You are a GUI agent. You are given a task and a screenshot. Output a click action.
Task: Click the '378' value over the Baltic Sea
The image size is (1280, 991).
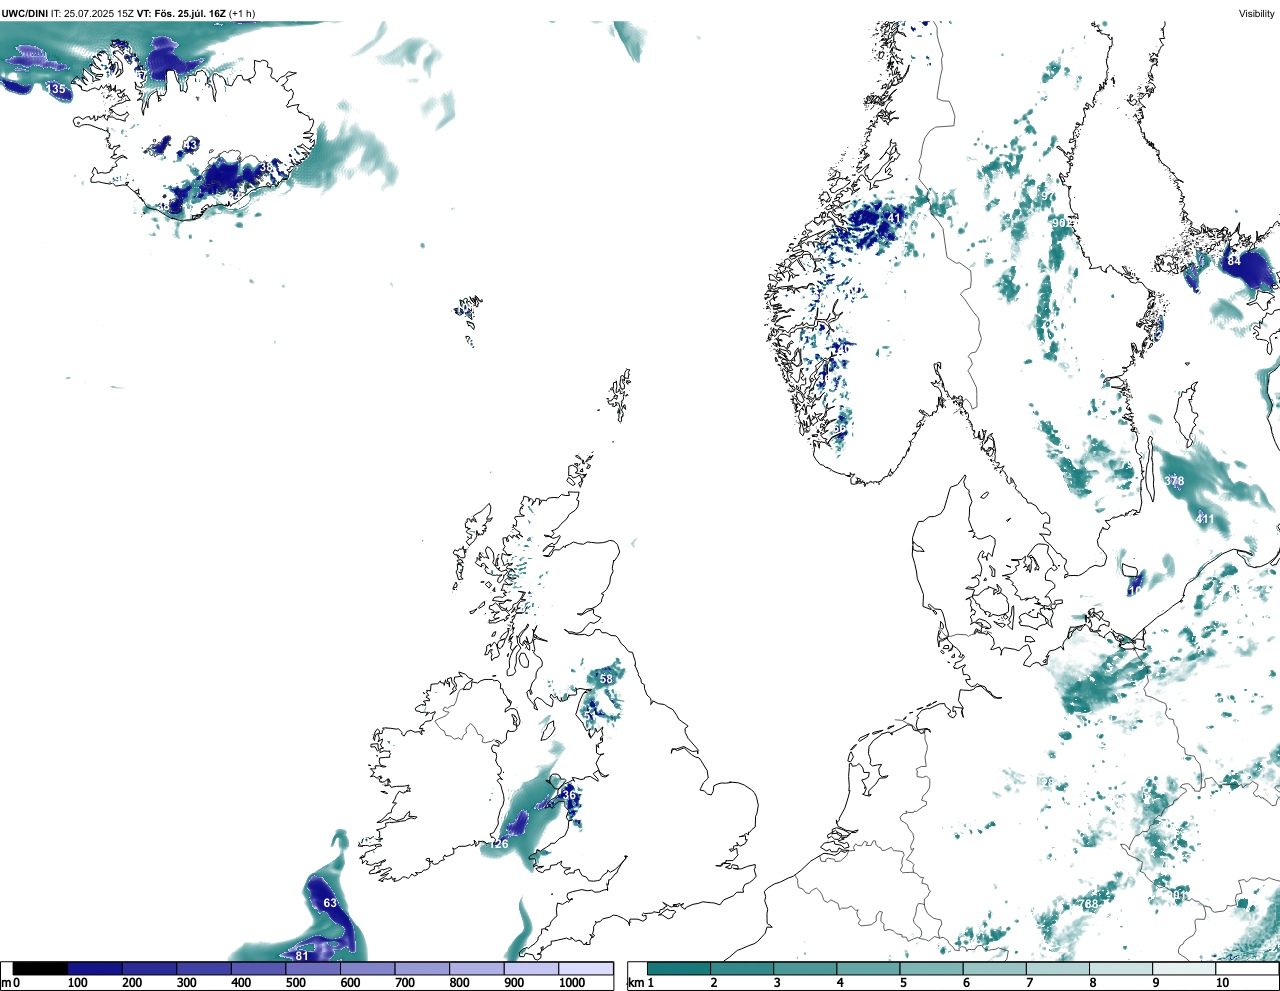[1174, 481]
